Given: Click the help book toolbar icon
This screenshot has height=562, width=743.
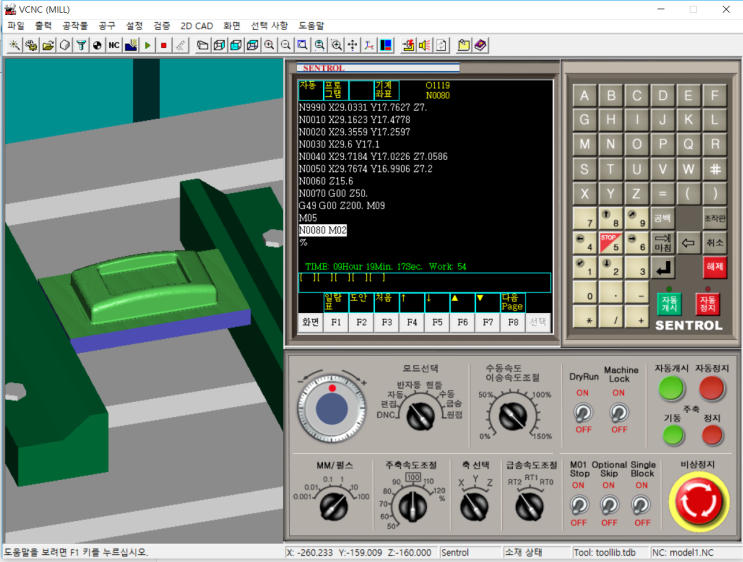Looking at the screenshot, I should (x=481, y=45).
